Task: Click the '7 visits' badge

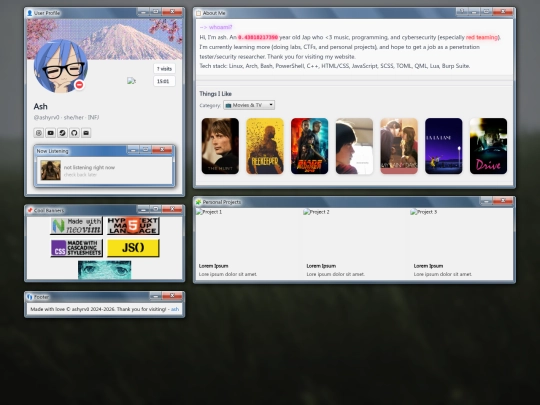Action: pyautogui.click(x=164, y=69)
